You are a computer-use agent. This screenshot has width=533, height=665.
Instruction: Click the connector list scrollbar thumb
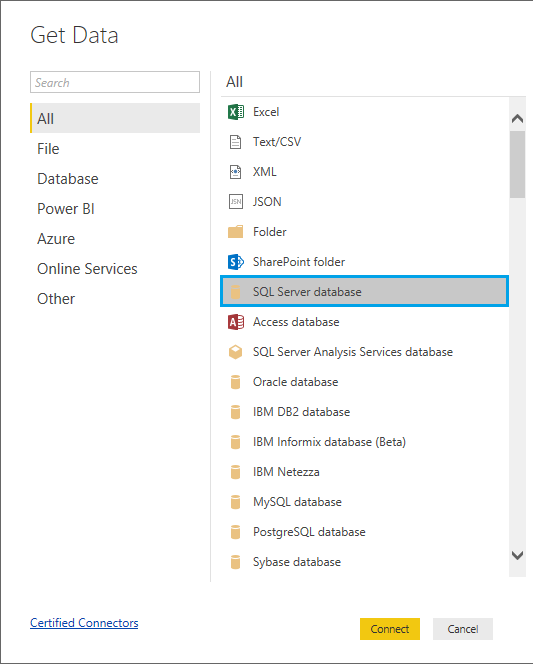517,165
